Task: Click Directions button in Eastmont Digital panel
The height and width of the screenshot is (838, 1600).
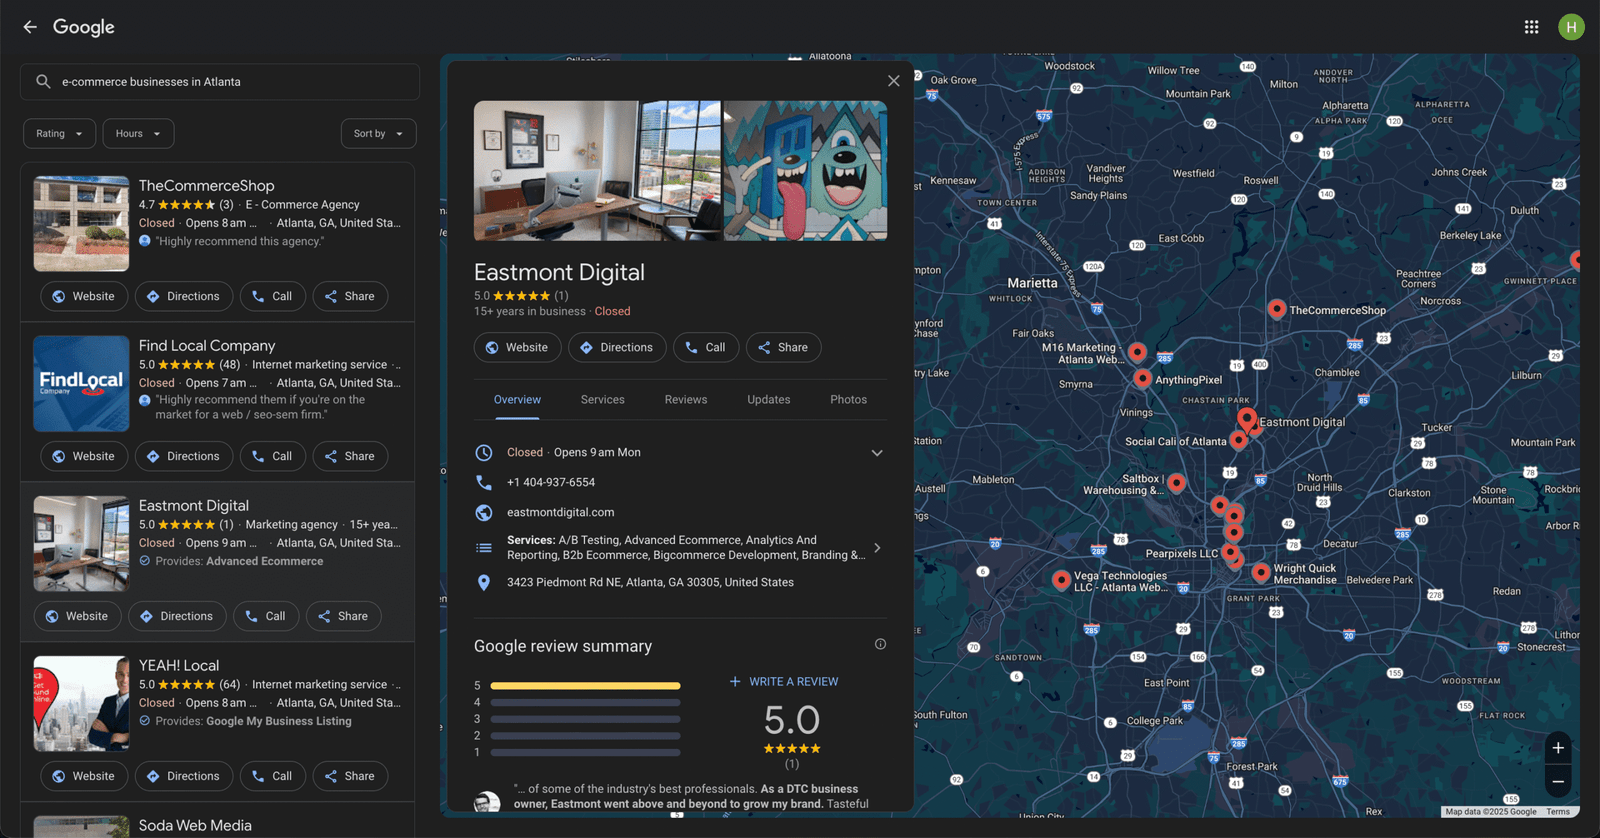Action: click(617, 347)
